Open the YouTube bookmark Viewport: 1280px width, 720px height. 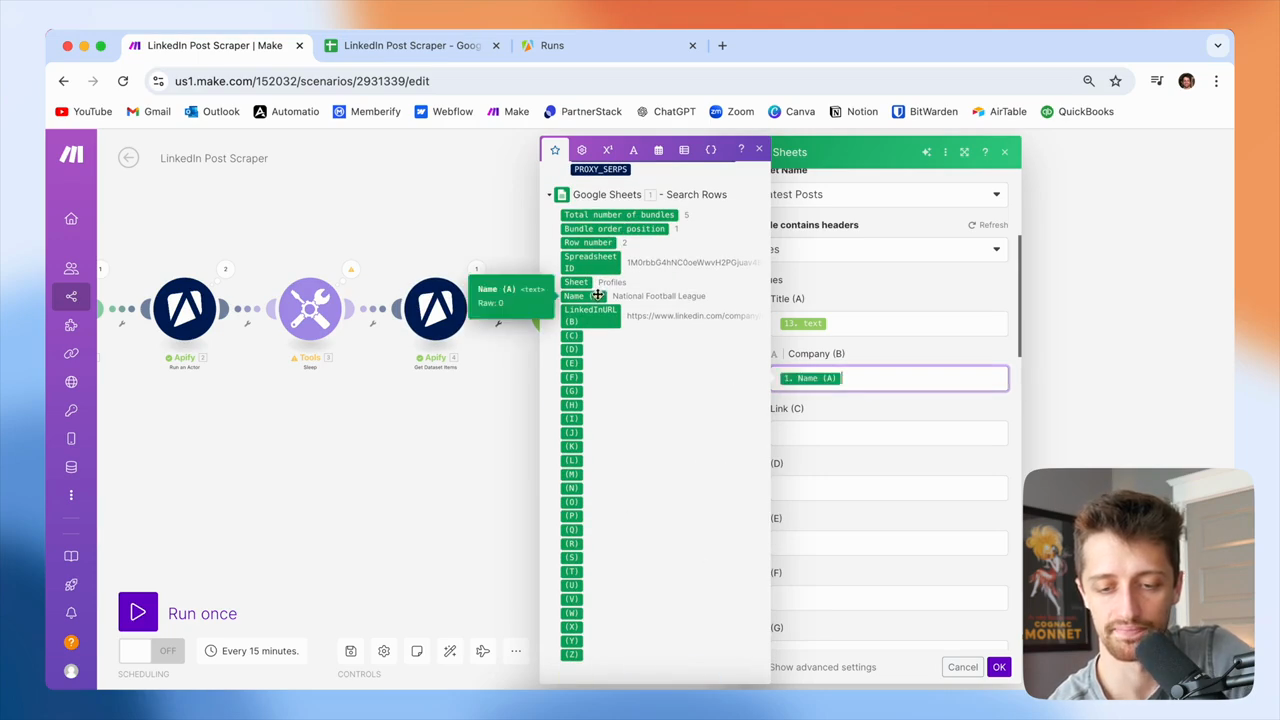click(84, 112)
